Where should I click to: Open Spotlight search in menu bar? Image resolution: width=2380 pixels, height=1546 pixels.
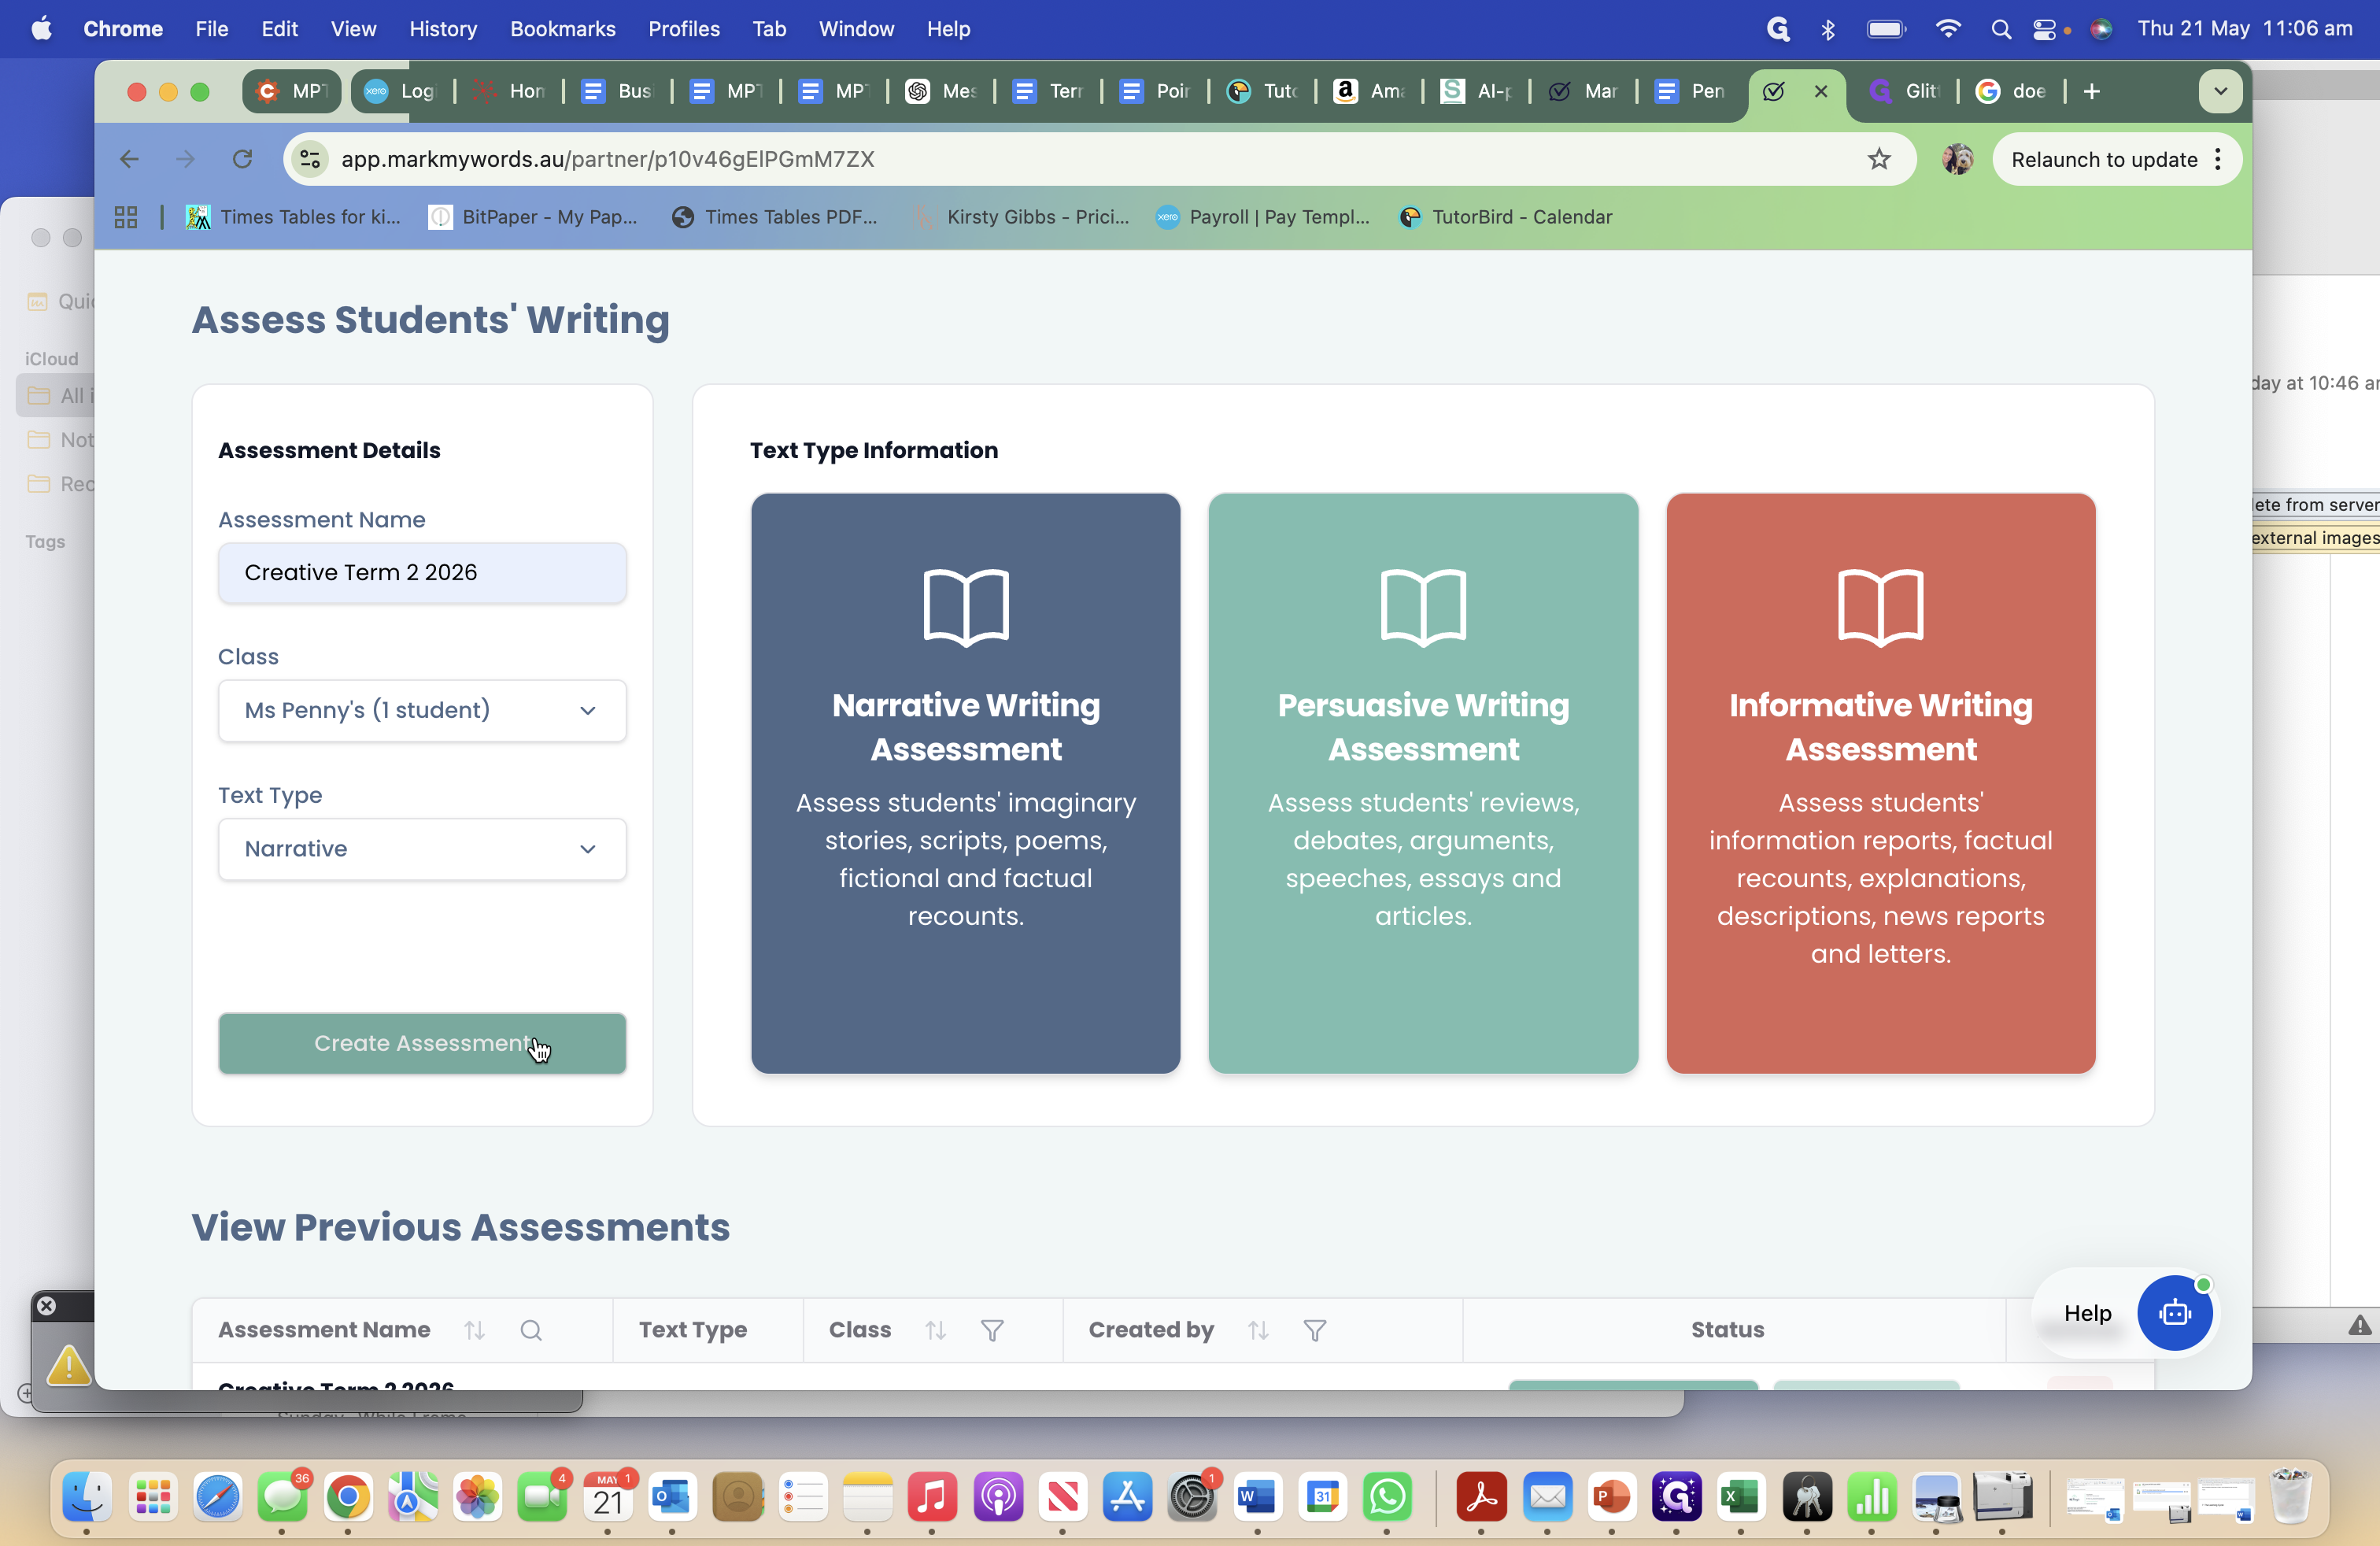pos(2000,29)
